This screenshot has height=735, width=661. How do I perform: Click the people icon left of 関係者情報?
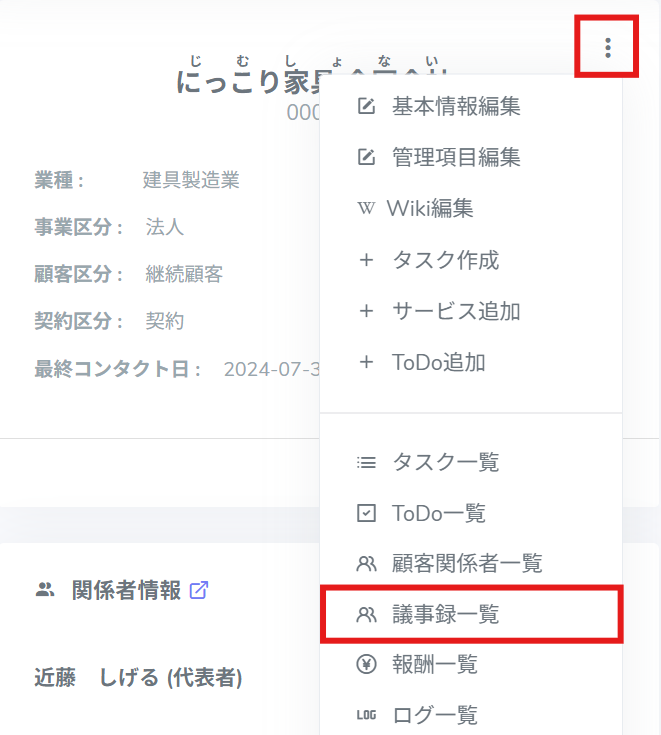click(45, 590)
